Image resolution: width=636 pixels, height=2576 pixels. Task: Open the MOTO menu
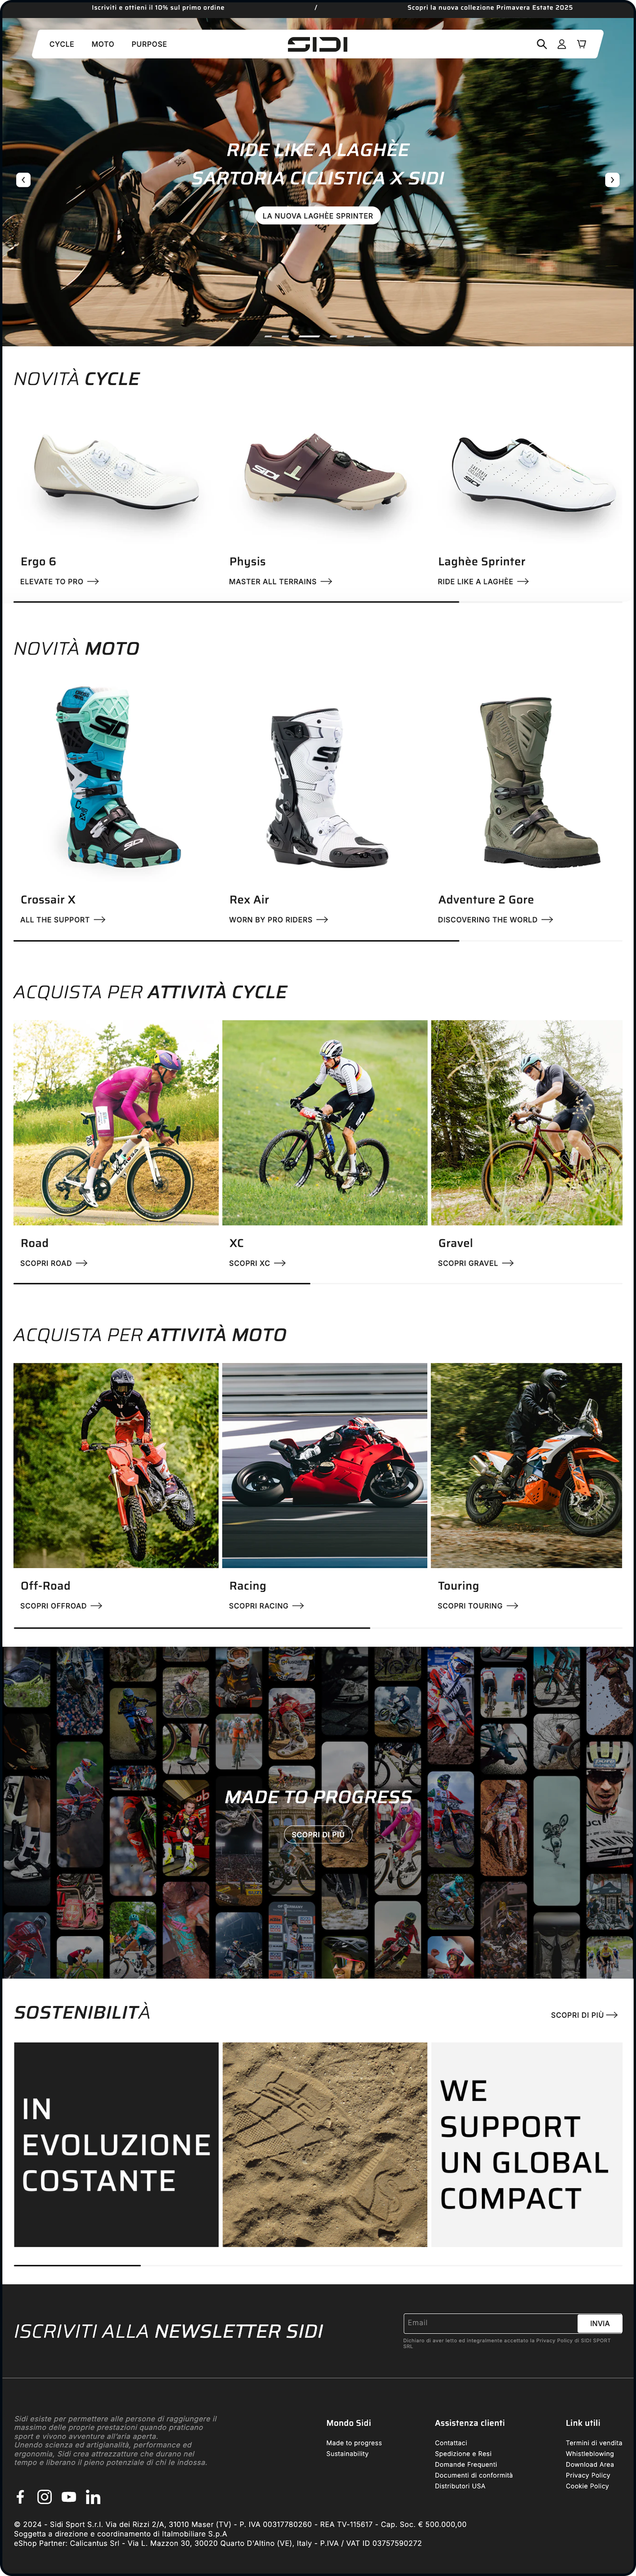[103, 44]
